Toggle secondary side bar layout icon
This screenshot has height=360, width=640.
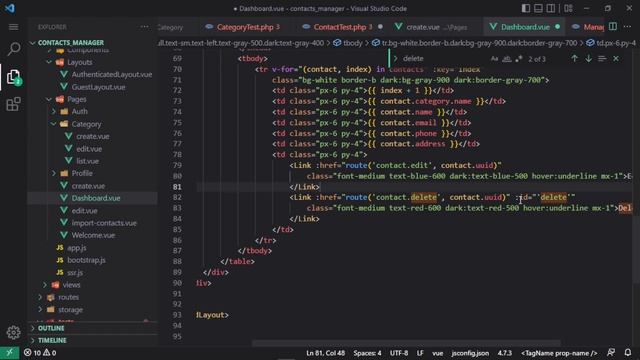point(551,8)
